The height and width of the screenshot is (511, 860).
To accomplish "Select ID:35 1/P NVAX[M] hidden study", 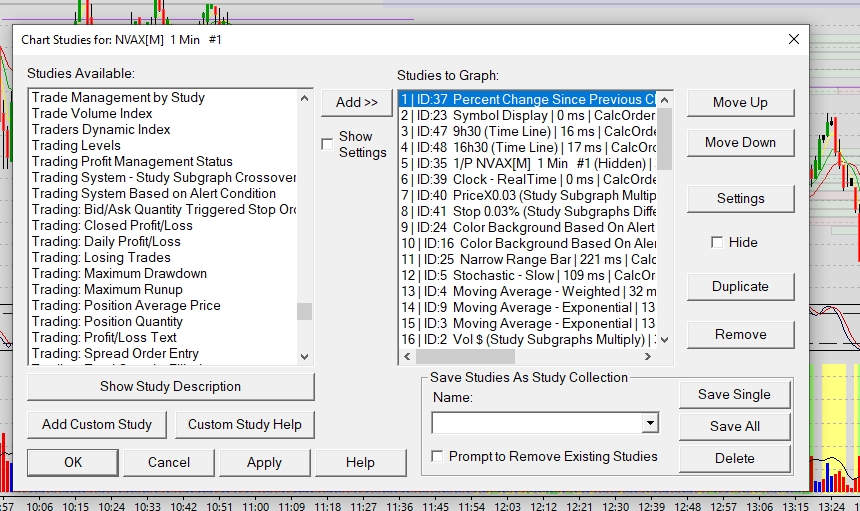I will tap(528, 163).
